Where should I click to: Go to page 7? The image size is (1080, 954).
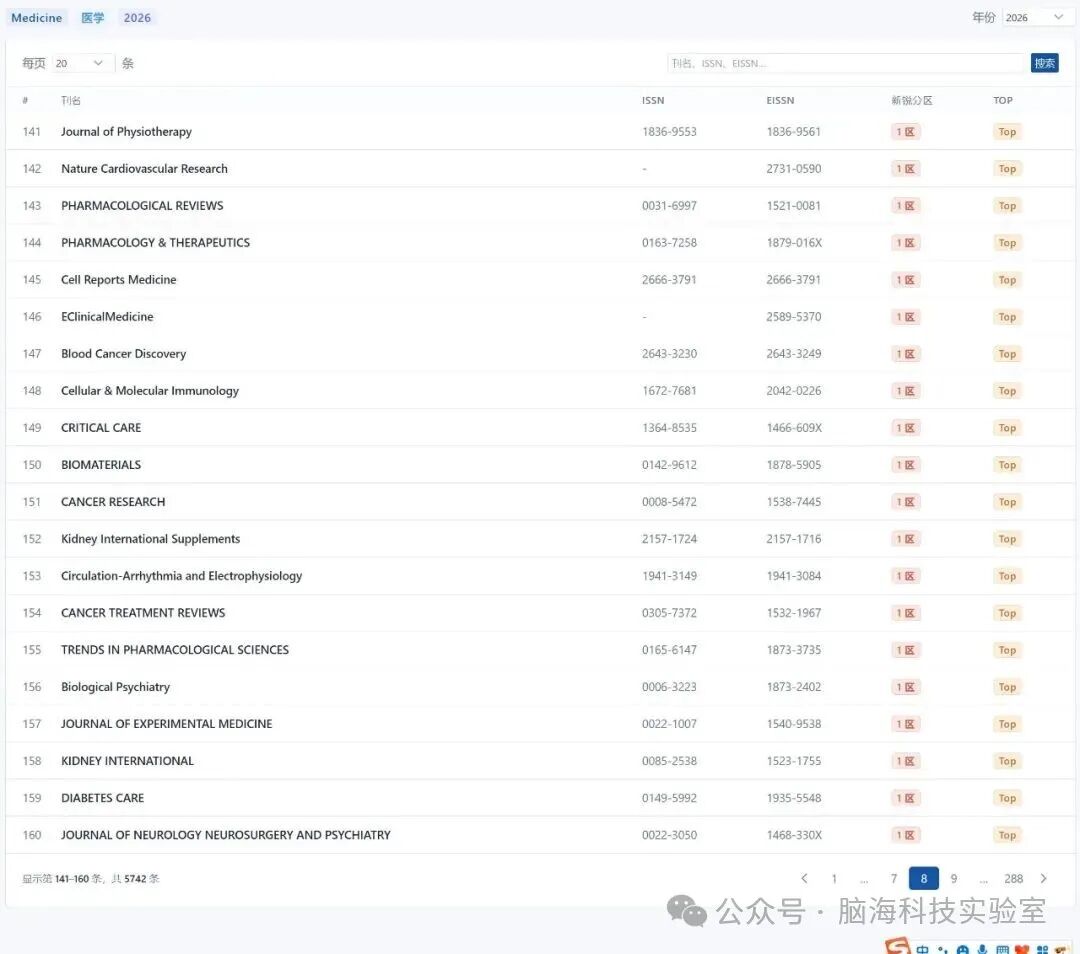click(893, 878)
